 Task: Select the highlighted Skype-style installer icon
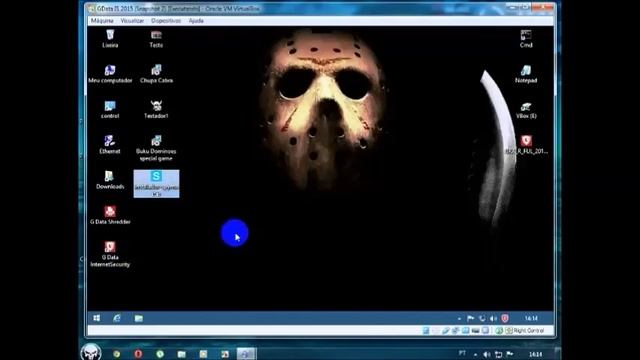[x=156, y=184]
